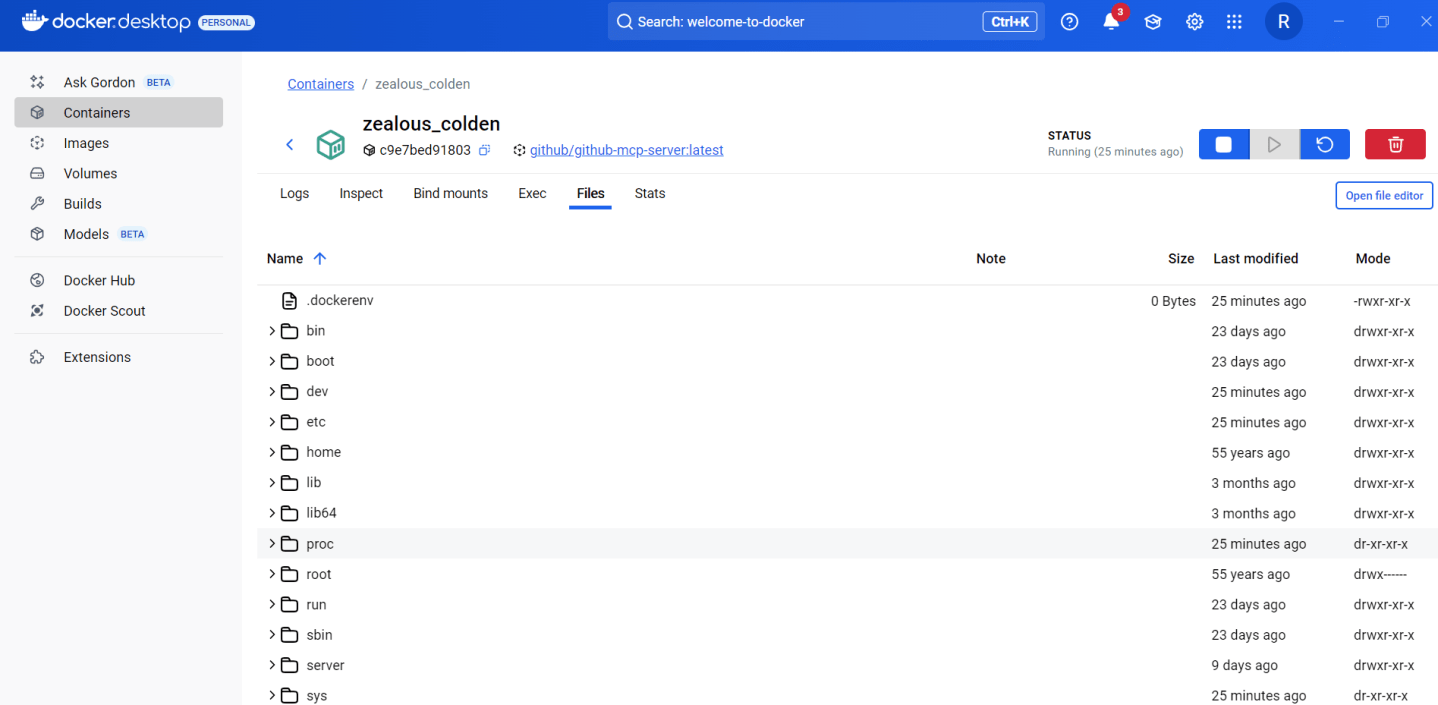1438x705 pixels.
Task: Stop the zealous_colden container
Action: pos(1223,143)
